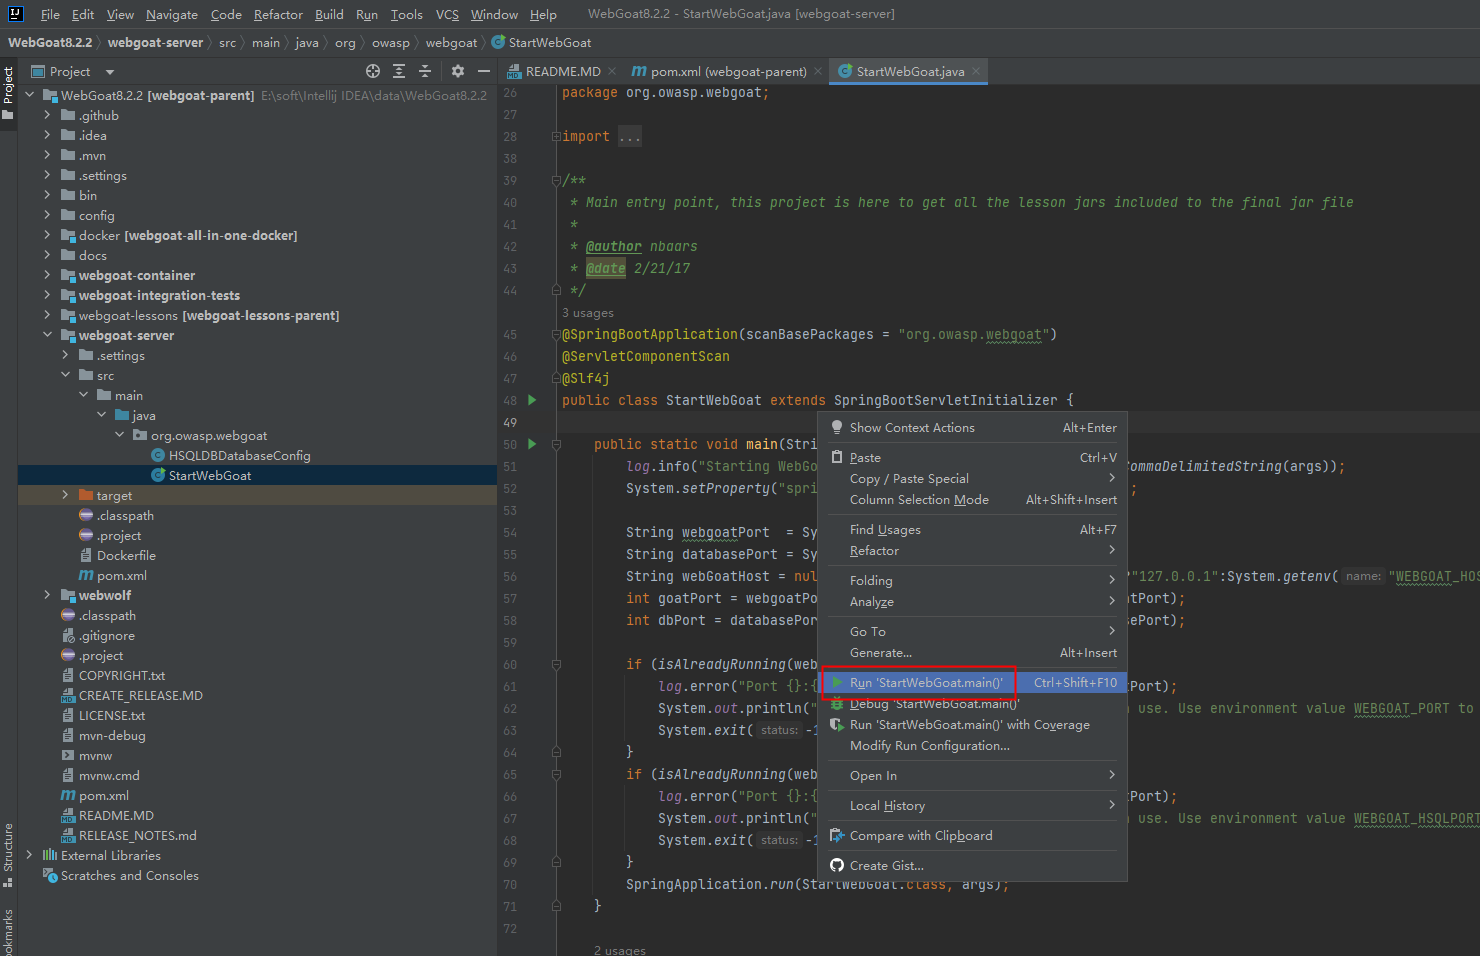Select Dockerfile in project tree
The width and height of the screenshot is (1480, 956).
[126, 556]
